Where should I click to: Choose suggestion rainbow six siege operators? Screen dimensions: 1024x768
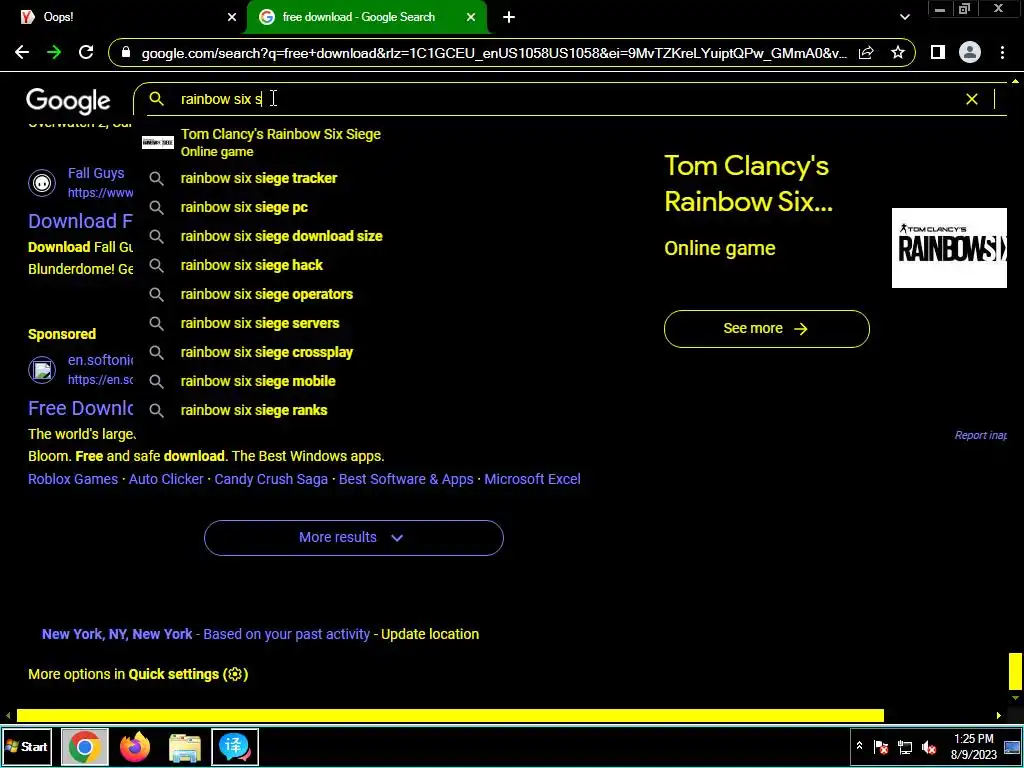pyautogui.click(x=266, y=294)
